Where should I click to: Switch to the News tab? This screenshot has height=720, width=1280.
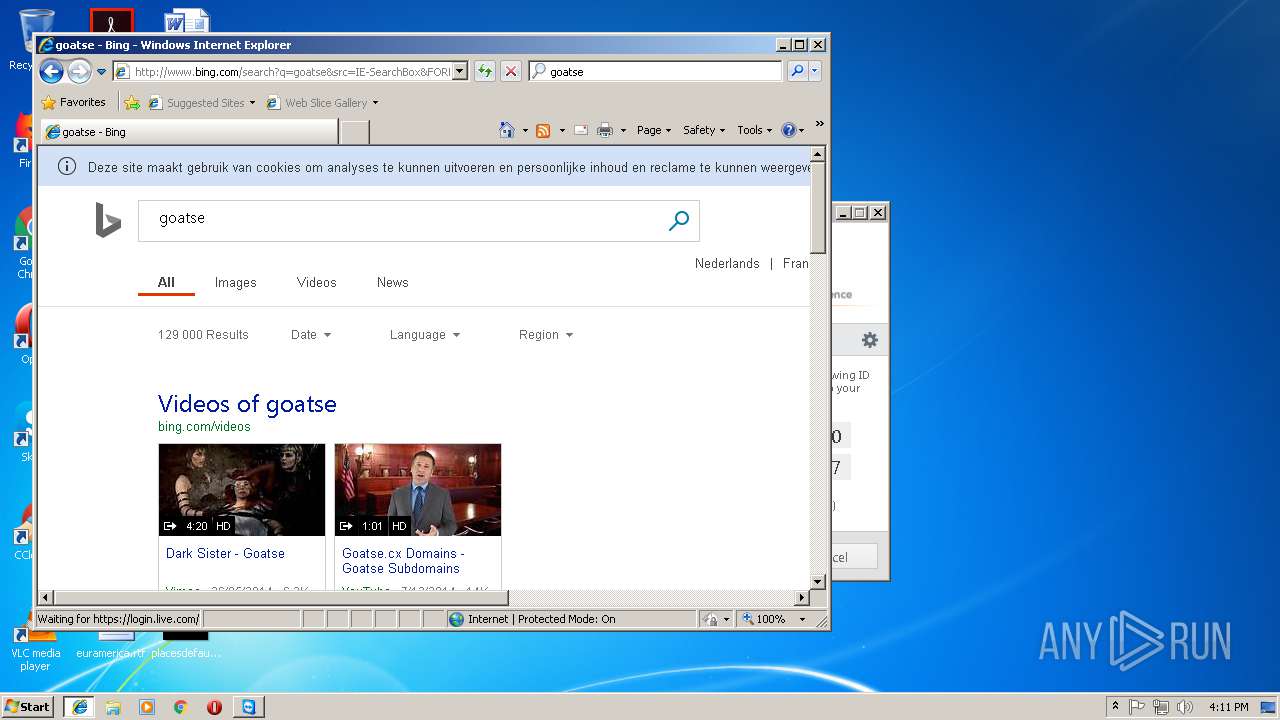[x=393, y=283]
